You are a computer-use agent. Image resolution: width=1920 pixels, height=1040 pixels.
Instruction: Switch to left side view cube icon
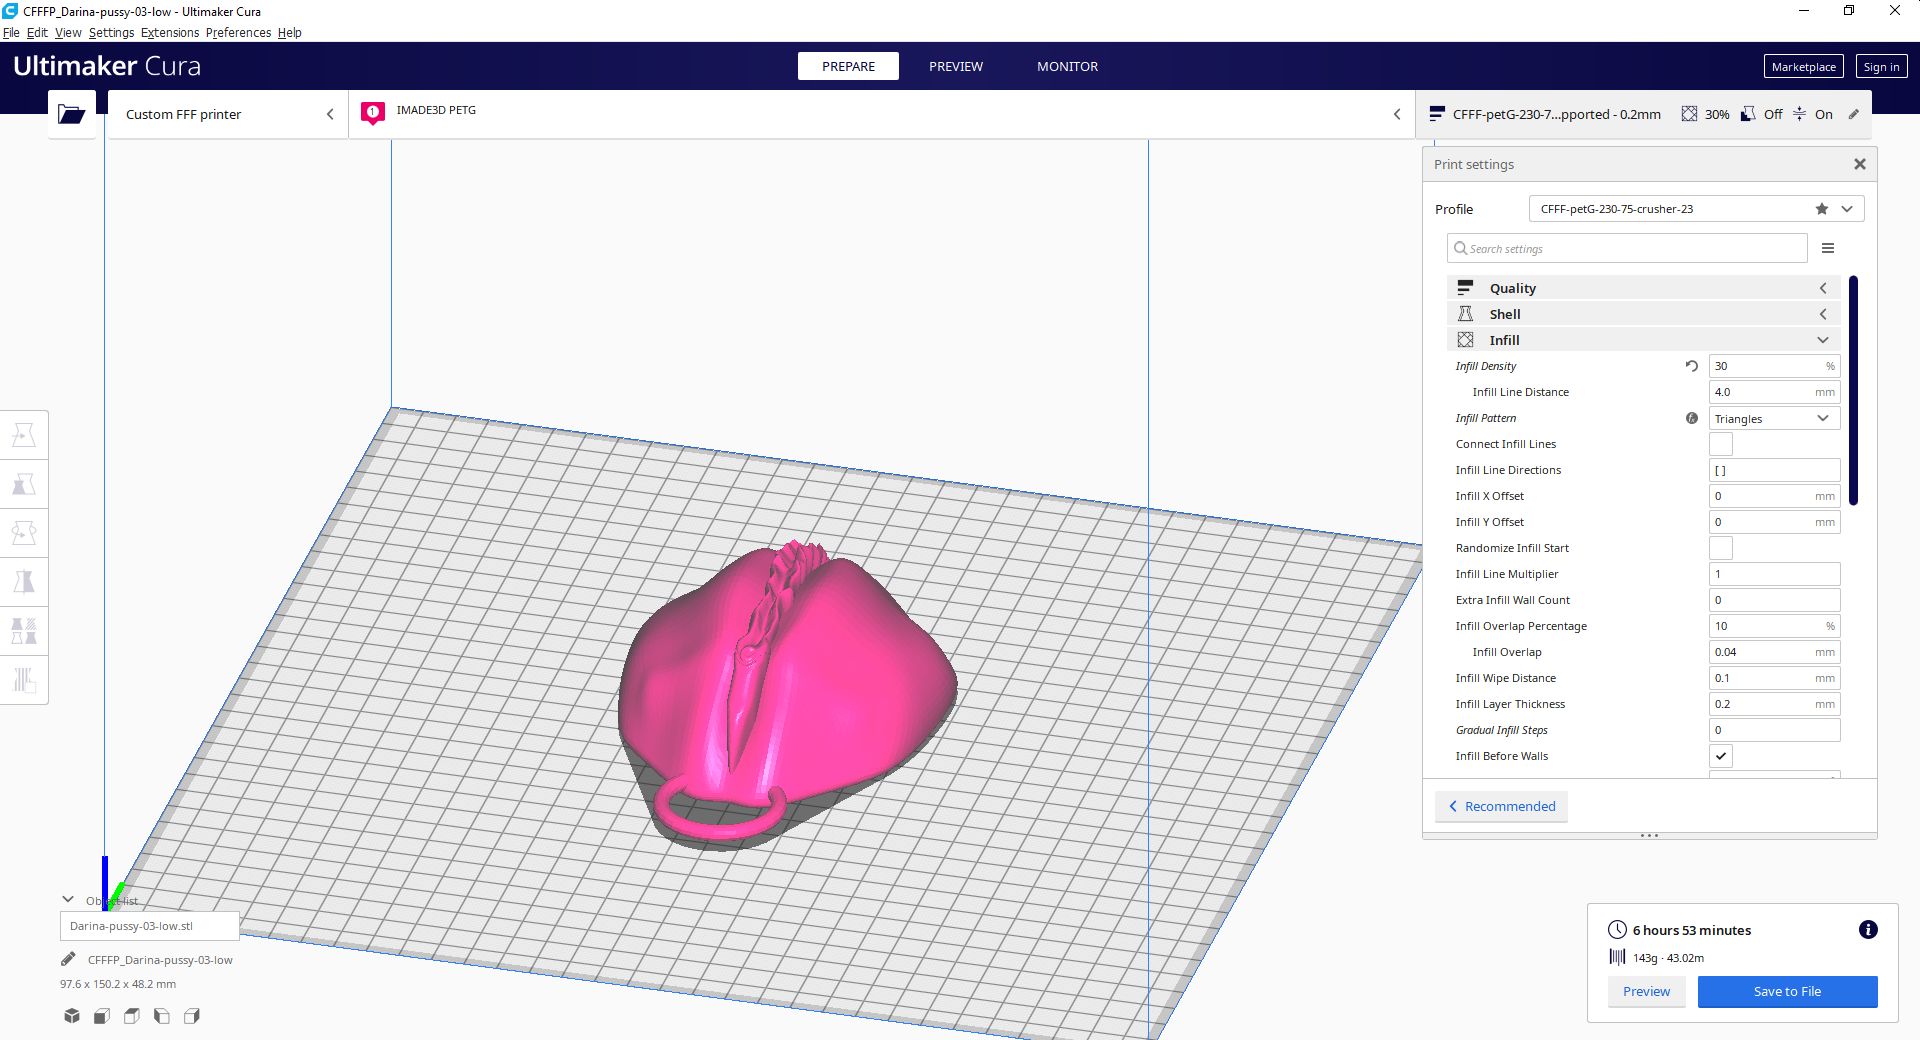[x=162, y=1016]
